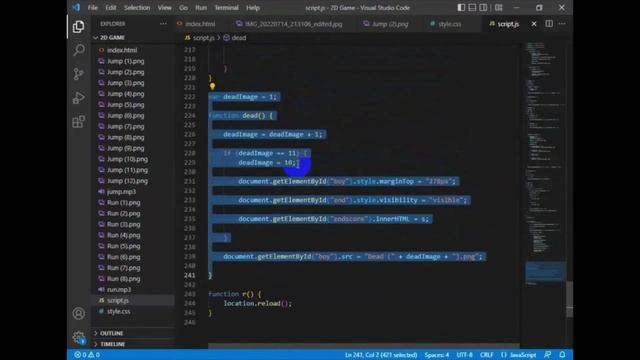Screen dimensions: 640x360
Task: Open notifications bell in status bar
Action: click(562, 355)
